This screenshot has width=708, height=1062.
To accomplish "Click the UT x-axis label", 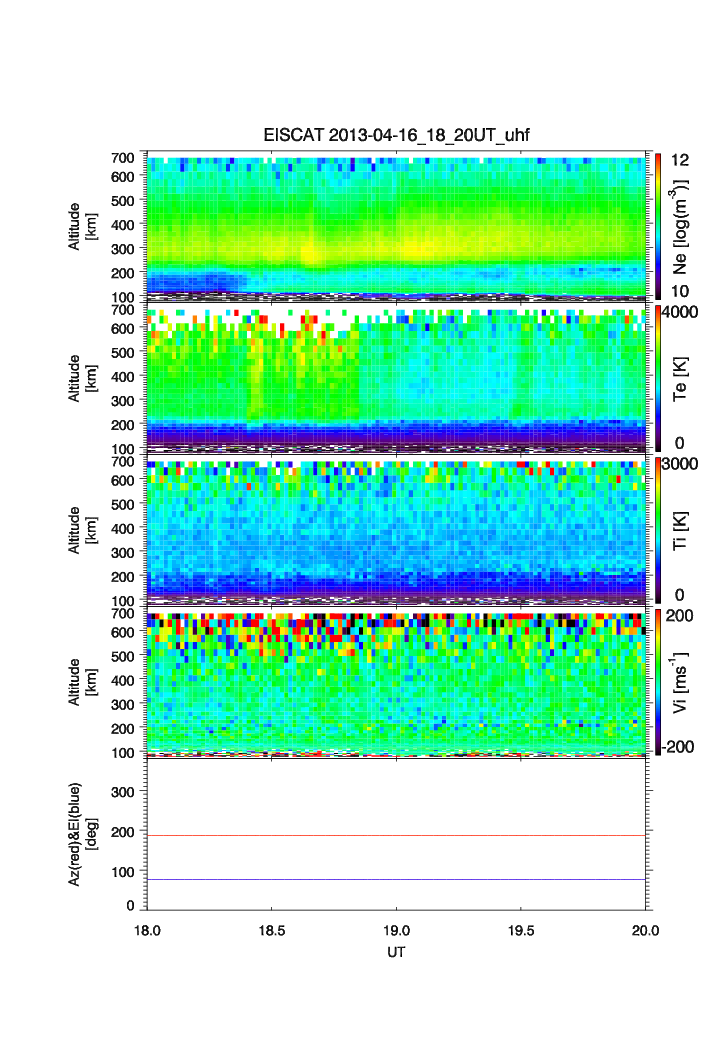I will (x=397, y=952).
